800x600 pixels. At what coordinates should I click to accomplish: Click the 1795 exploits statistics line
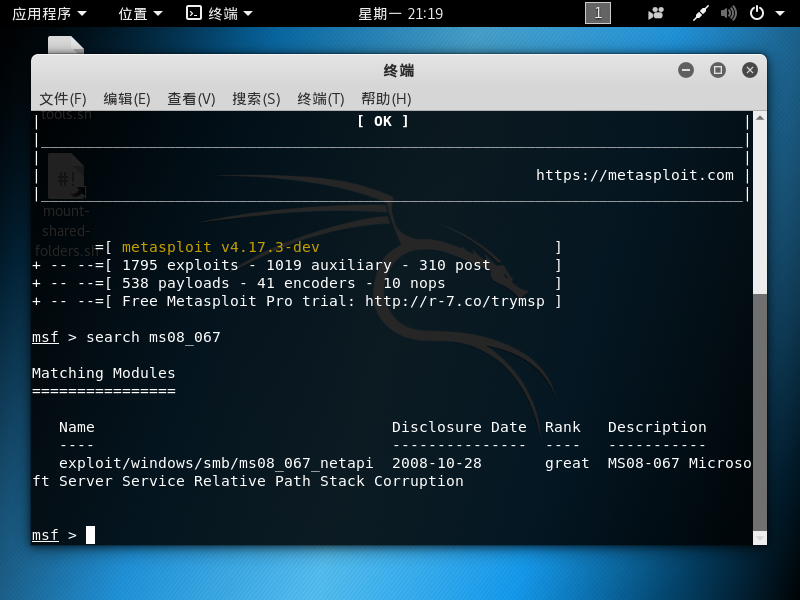click(x=297, y=265)
